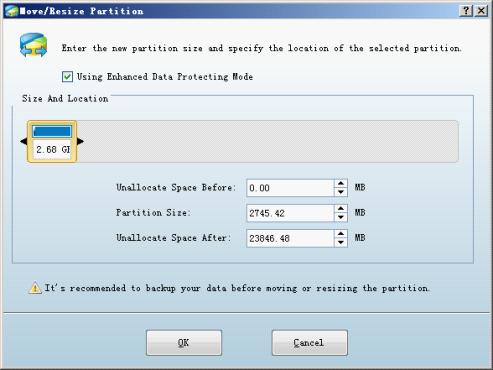Click the unallocated gray space in partition bar
This screenshot has height=370, width=493.
point(268,142)
